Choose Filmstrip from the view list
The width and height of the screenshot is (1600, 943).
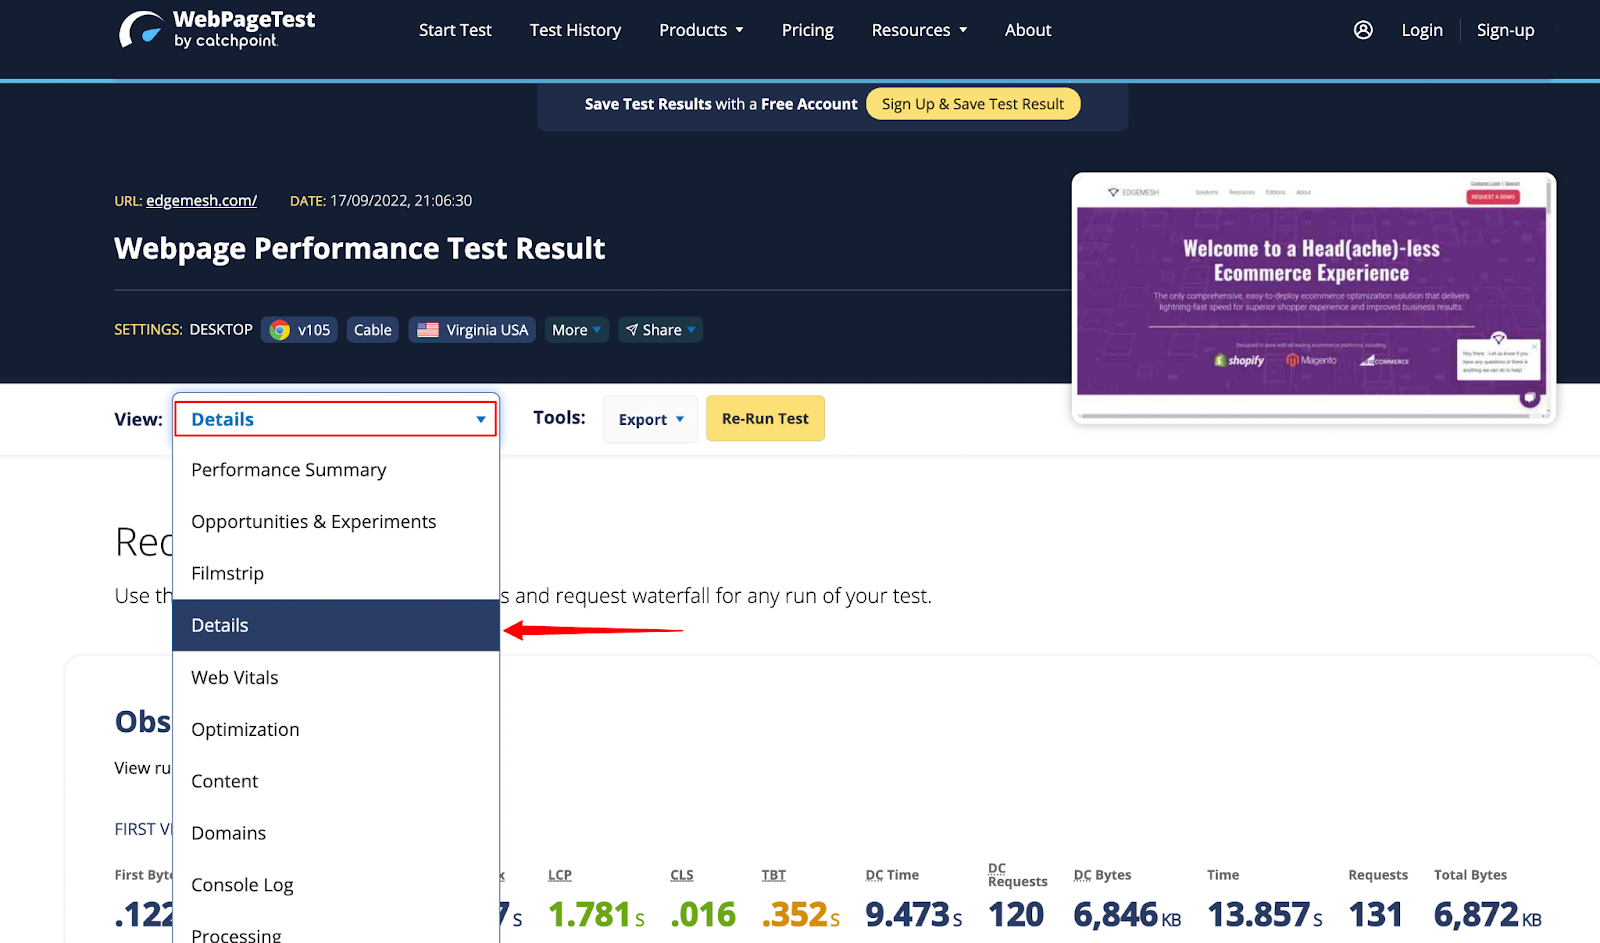click(336, 574)
